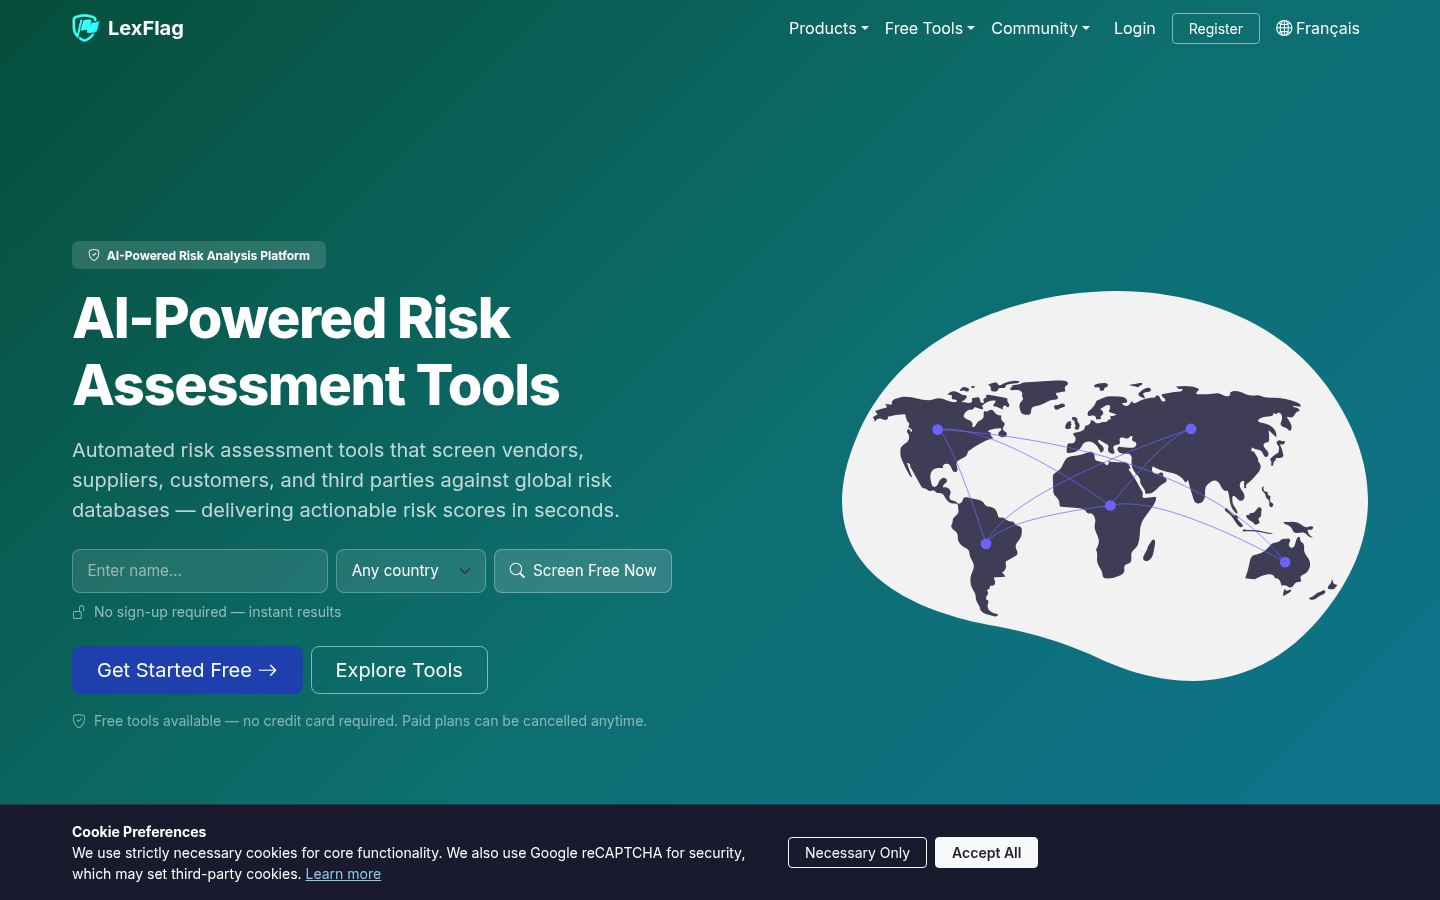The height and width of the screenshot is (900, 1440).
Task: Click the arrow icon on Get Started Free
Action: [x=268, y=670]
